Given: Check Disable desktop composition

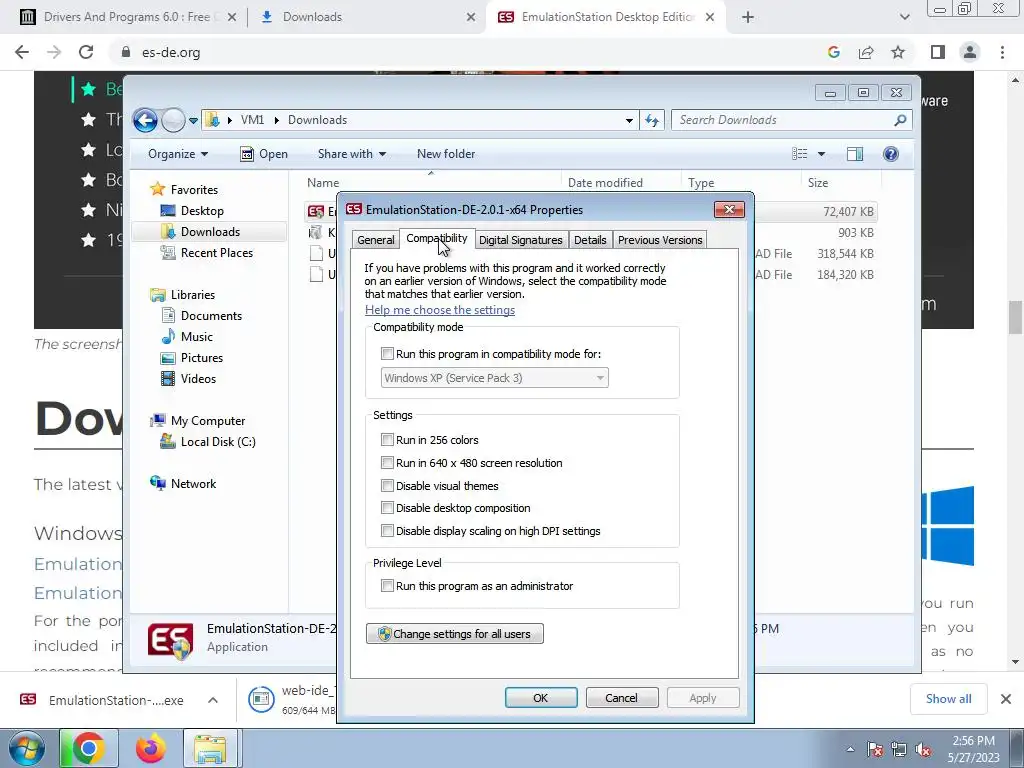Looking at the screenshot, I should (387, 508).
